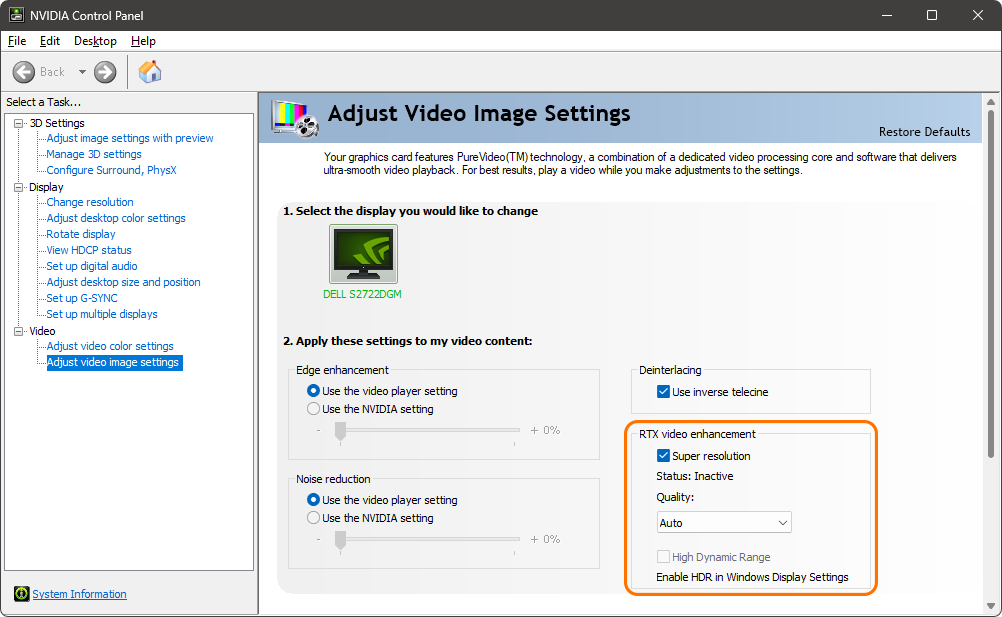This screenshot has width=1002, height=617.
Task: Open Set up G-SYNC
Action: [82, 298]
